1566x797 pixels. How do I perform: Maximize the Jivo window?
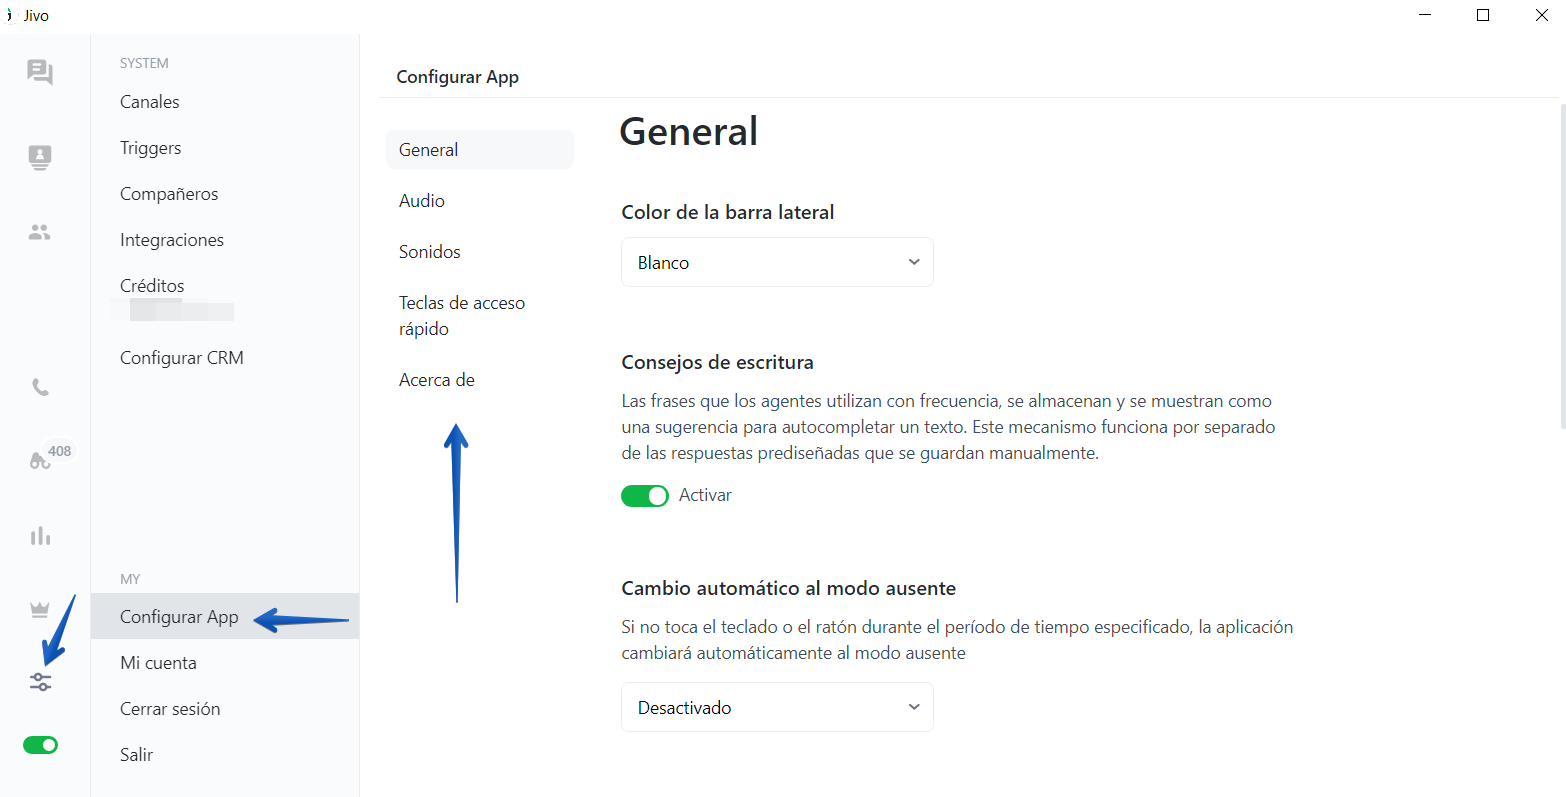1483,15
